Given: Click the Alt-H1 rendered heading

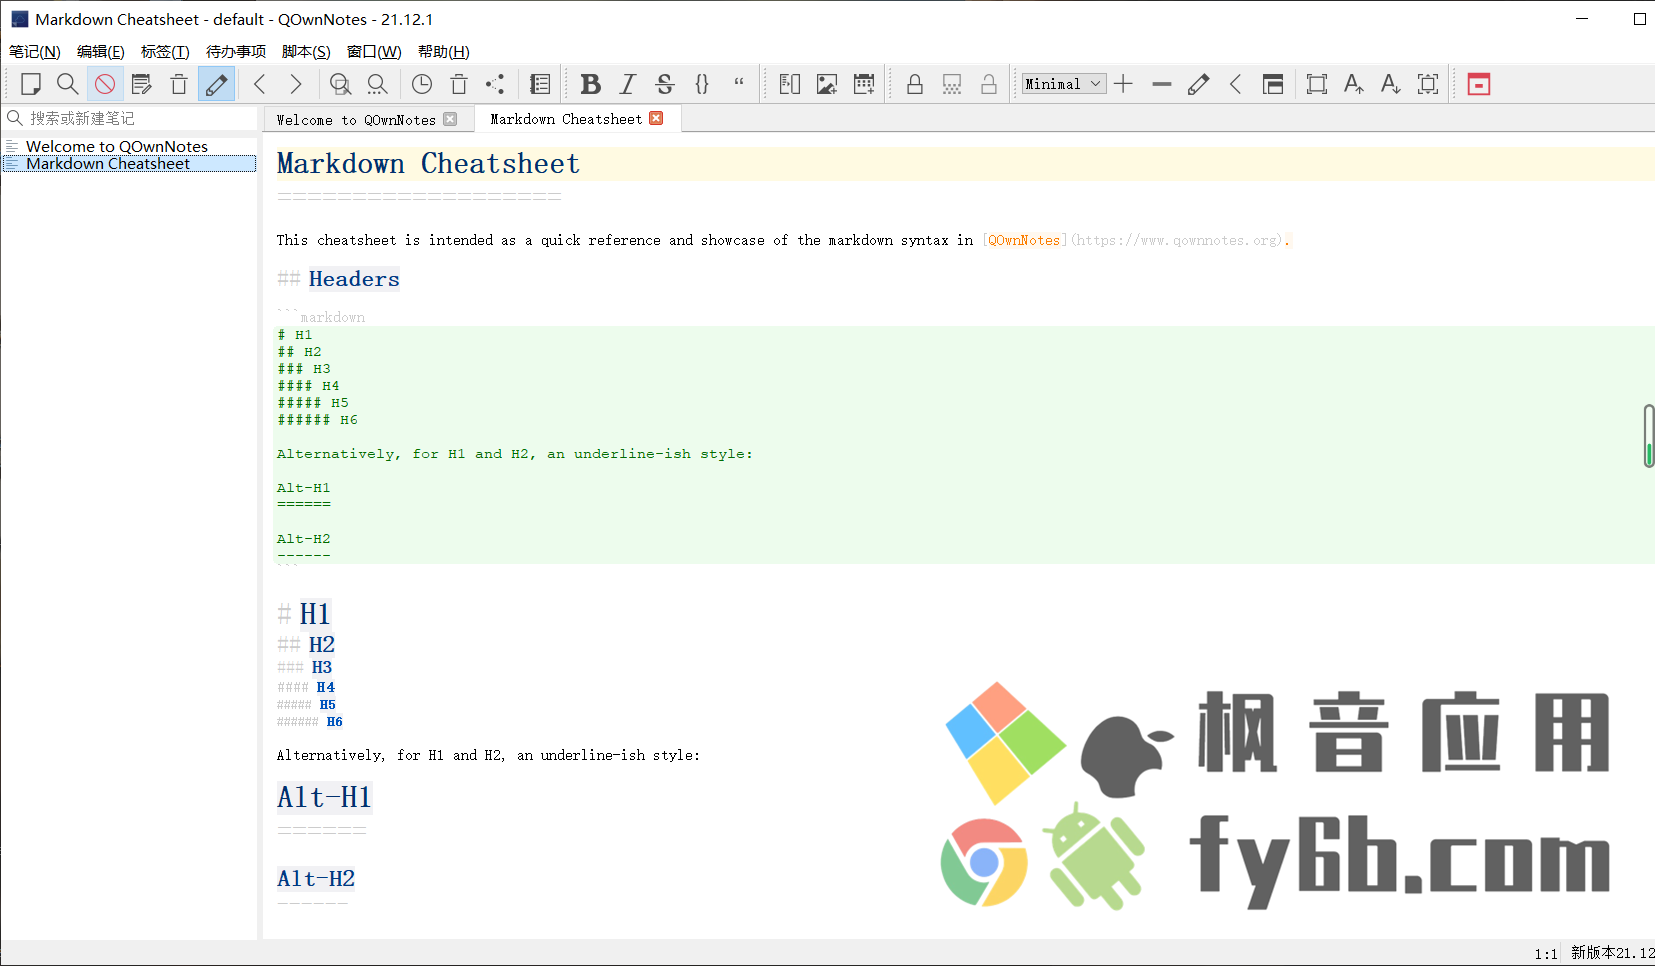Looking at the screenshot, I should pyautogui.click(x=325, y=798).
